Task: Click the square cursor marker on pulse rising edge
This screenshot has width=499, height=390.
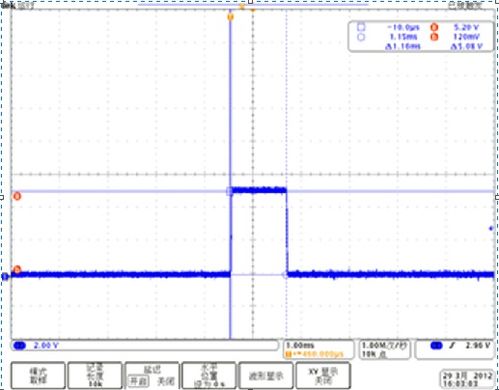Action: tap(229, 191)
